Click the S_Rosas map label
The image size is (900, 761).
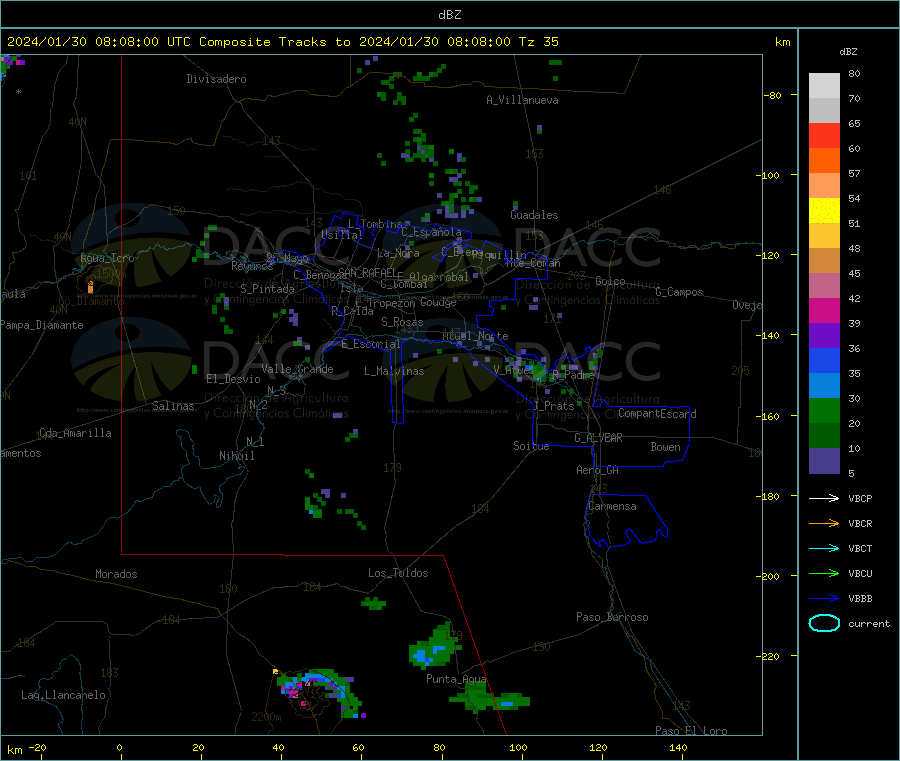(x=402, y=323)
